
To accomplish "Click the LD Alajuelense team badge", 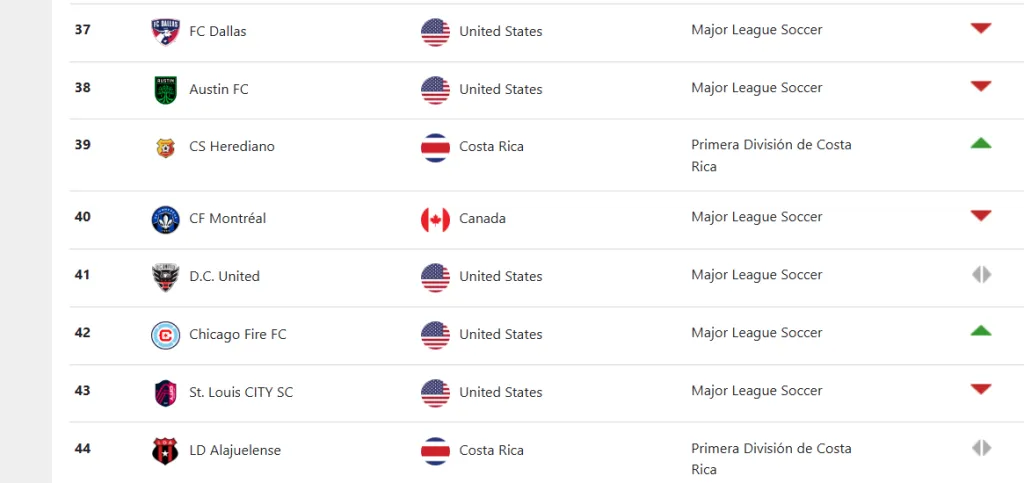I will 165,451.
